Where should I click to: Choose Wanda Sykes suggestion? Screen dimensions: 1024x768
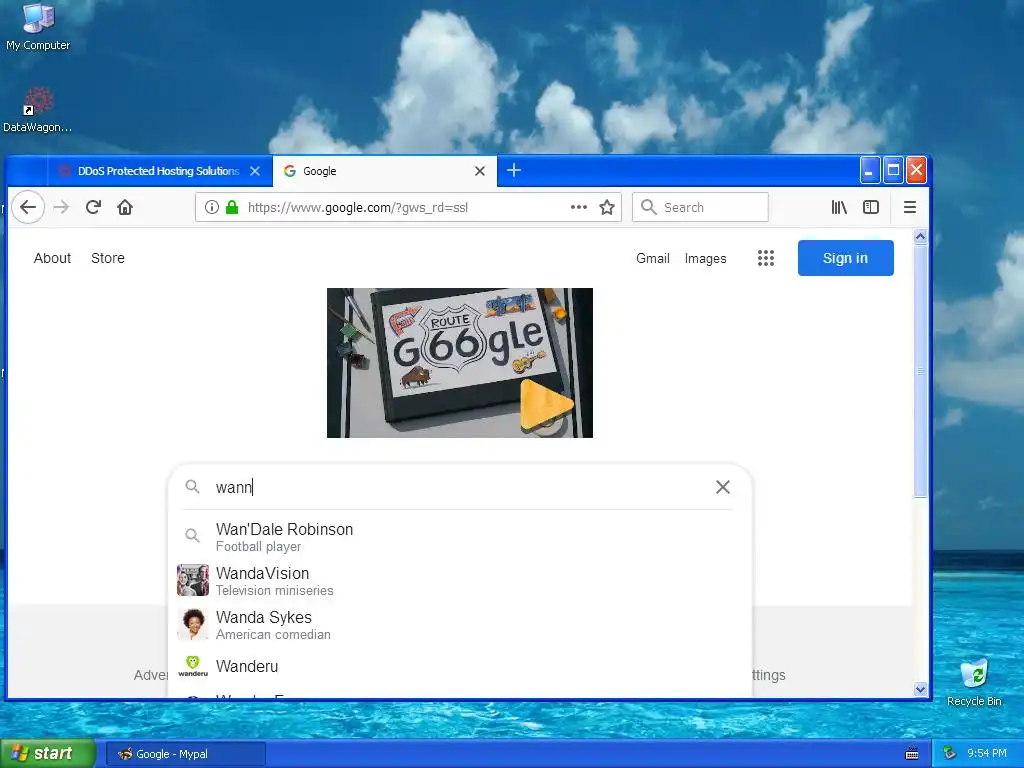(460, 625)
